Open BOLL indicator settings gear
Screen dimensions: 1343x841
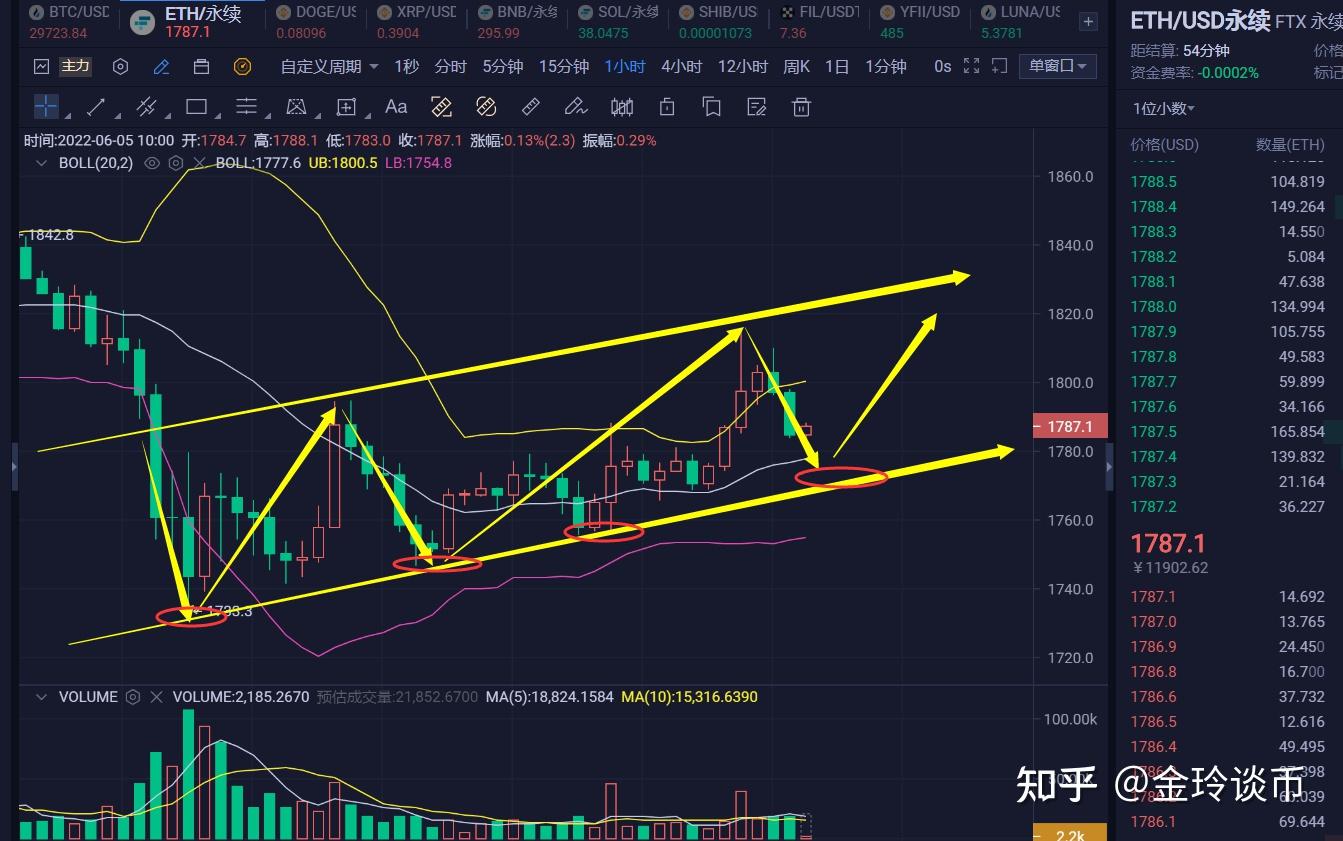pos(176,162)
